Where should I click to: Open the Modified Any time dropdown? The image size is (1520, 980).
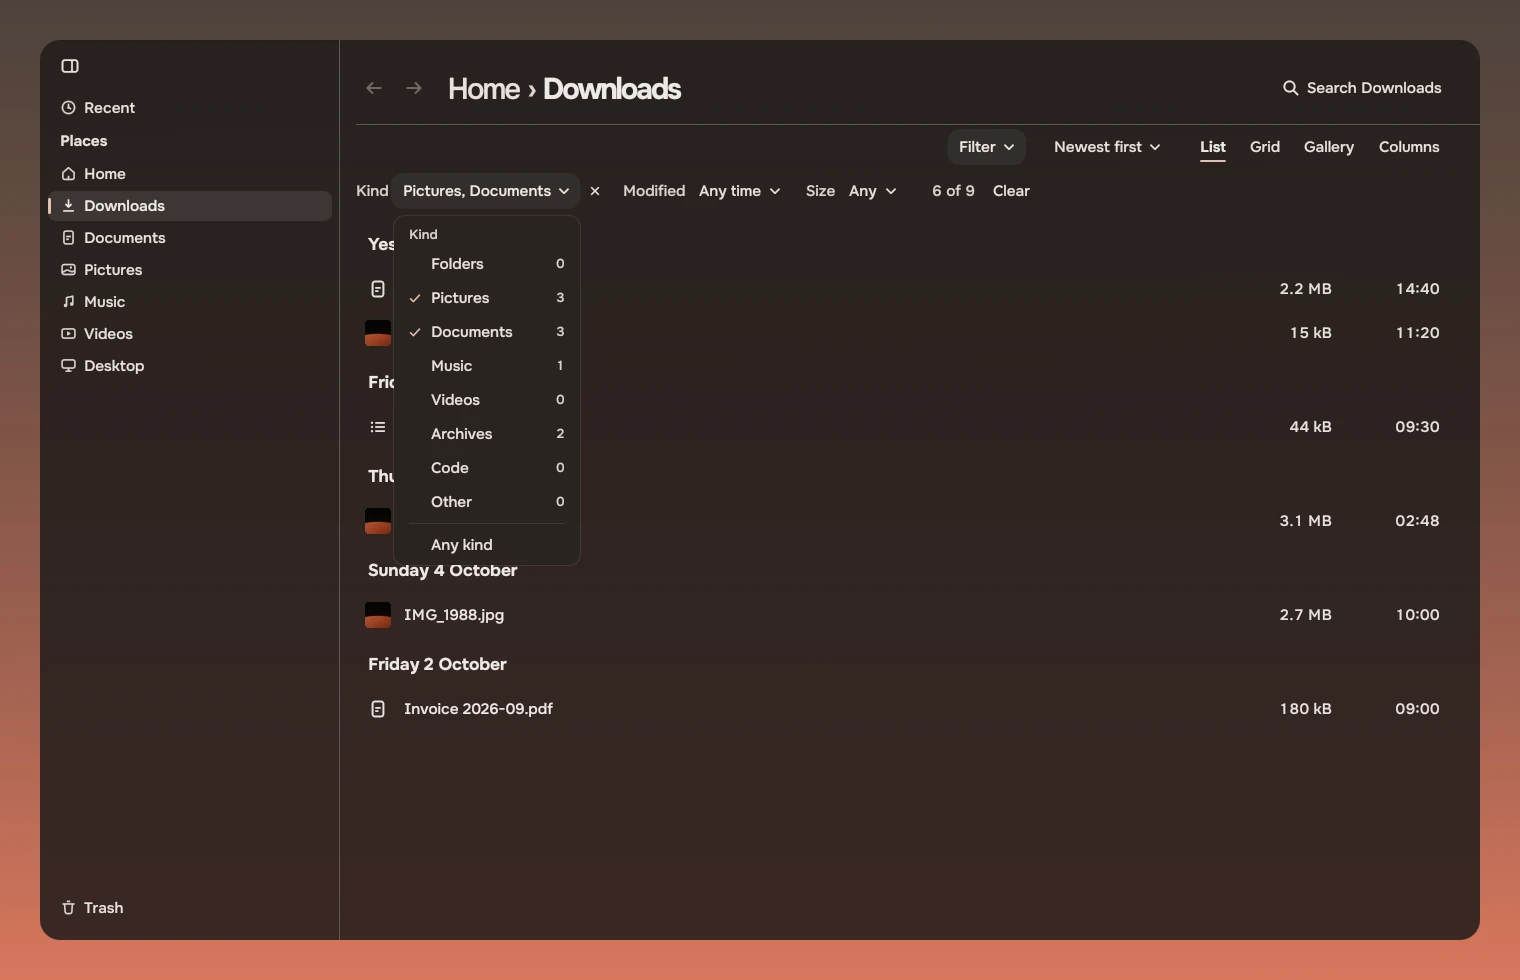click(740, 191)
